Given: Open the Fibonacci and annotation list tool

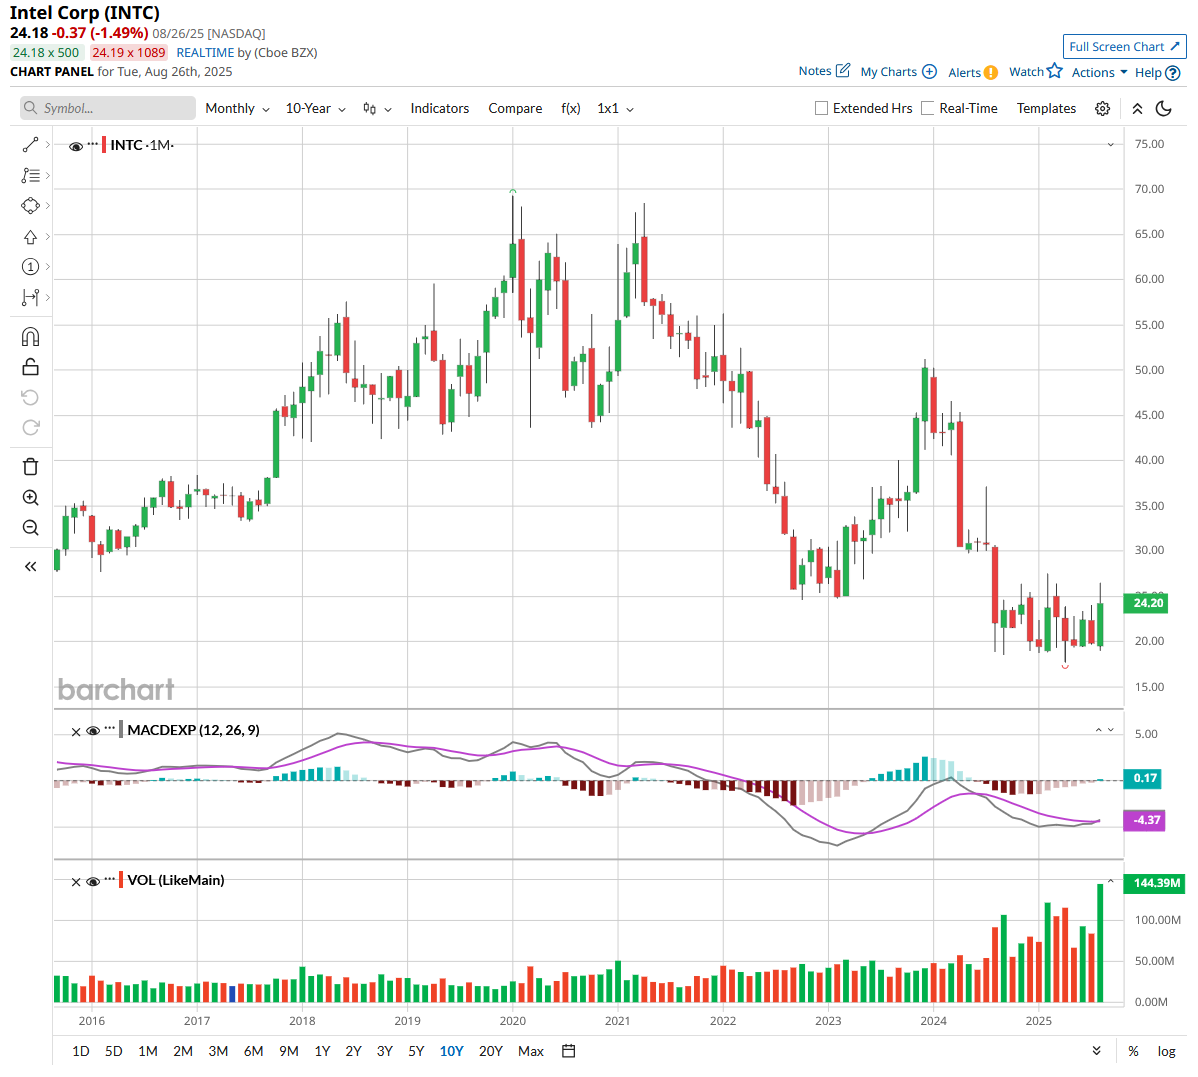Looking at the screenshot, I should [31, 176].
